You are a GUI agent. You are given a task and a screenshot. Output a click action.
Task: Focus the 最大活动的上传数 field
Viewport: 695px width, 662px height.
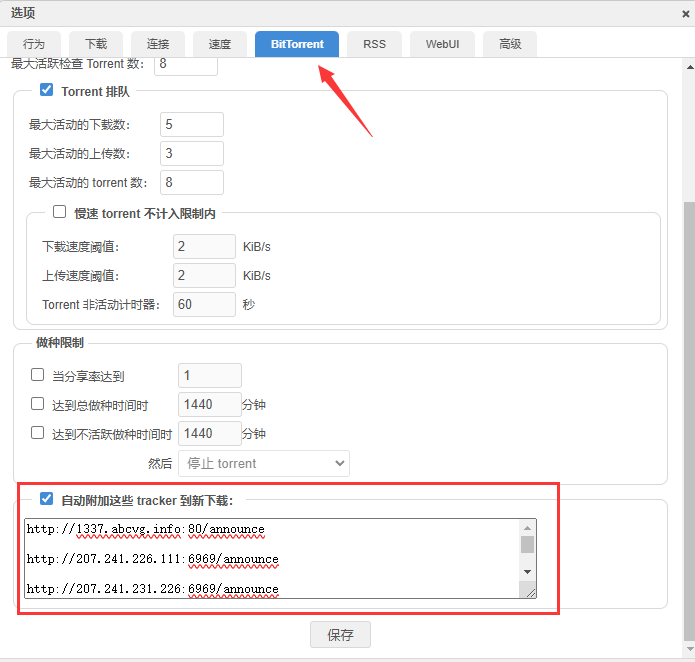191,153
